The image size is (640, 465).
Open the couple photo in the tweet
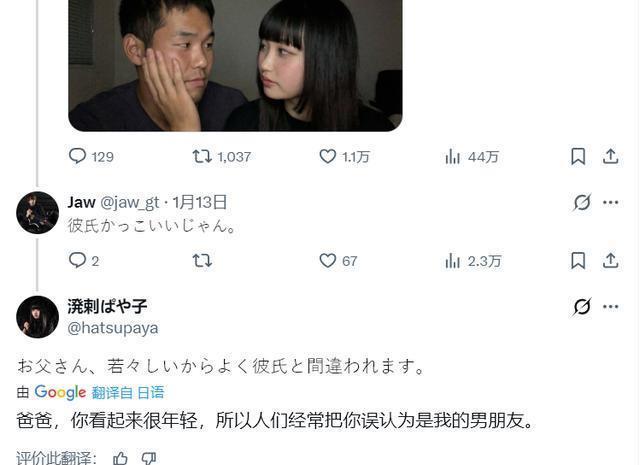pyautogui.click(x=235, y=65)
